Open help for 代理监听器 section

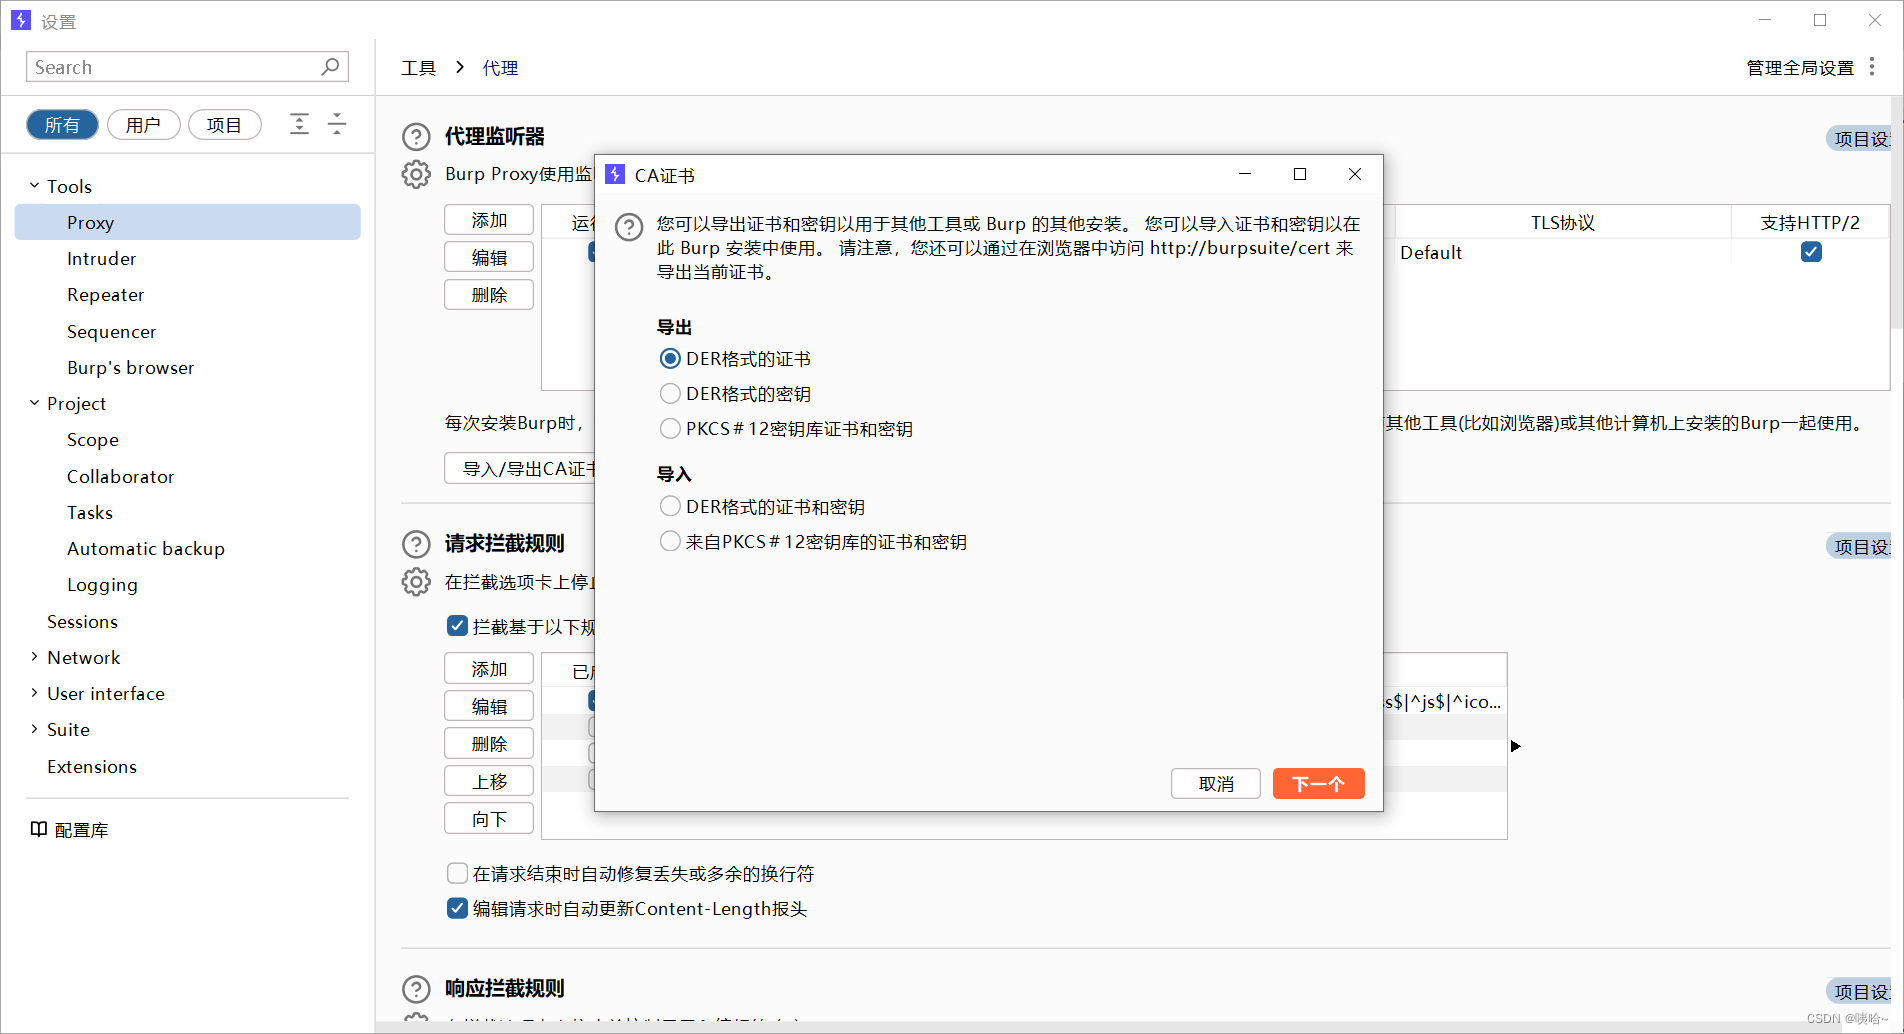[416, 136]
